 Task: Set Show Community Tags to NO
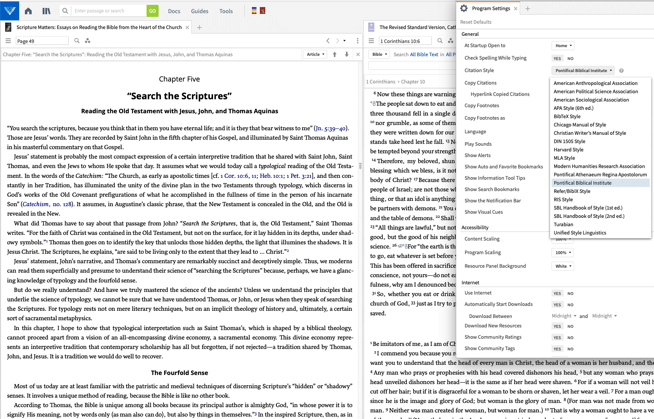(570, 349)
